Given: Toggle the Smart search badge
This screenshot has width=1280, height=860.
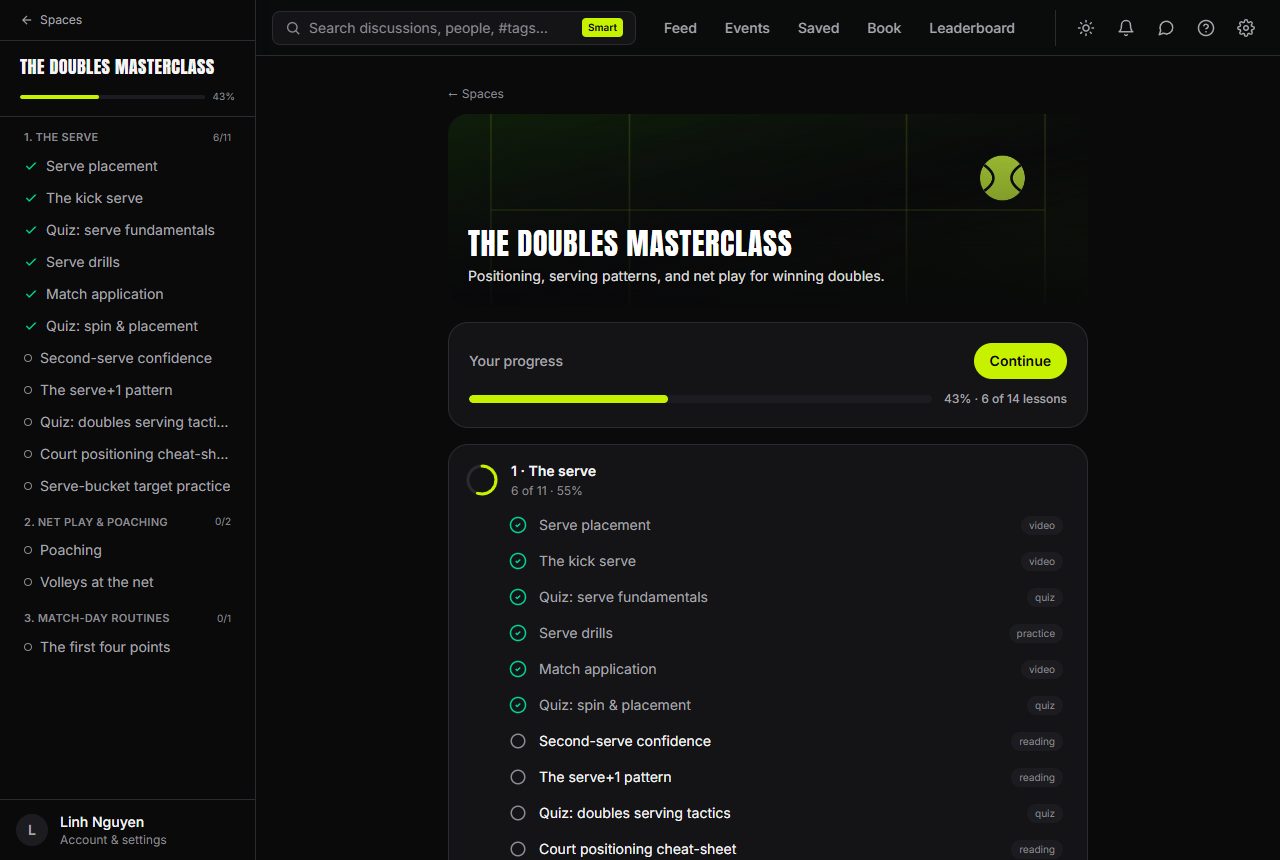Looking at the screenshot, I should (602, 28).
